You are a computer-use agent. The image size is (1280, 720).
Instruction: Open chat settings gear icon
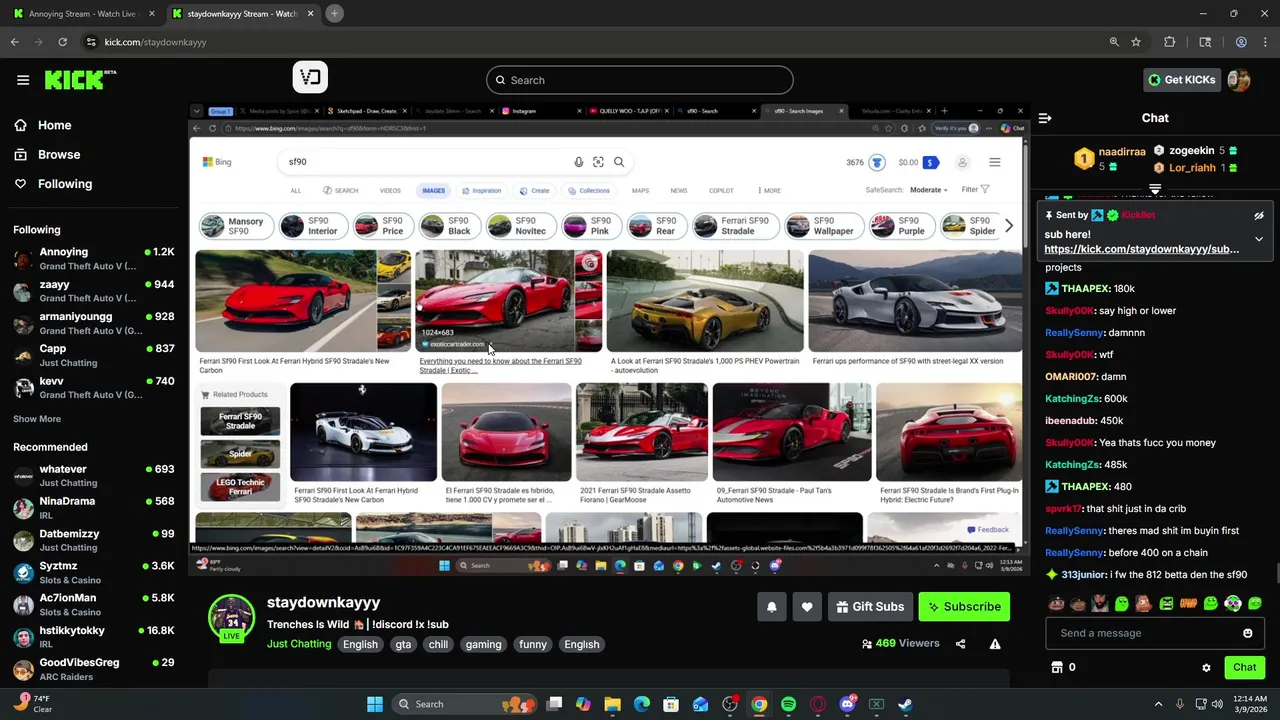click(x=1206, y=668)
